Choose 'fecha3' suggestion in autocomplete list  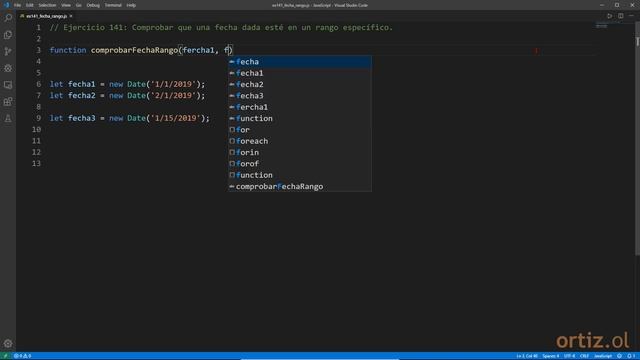click(300, 96)
